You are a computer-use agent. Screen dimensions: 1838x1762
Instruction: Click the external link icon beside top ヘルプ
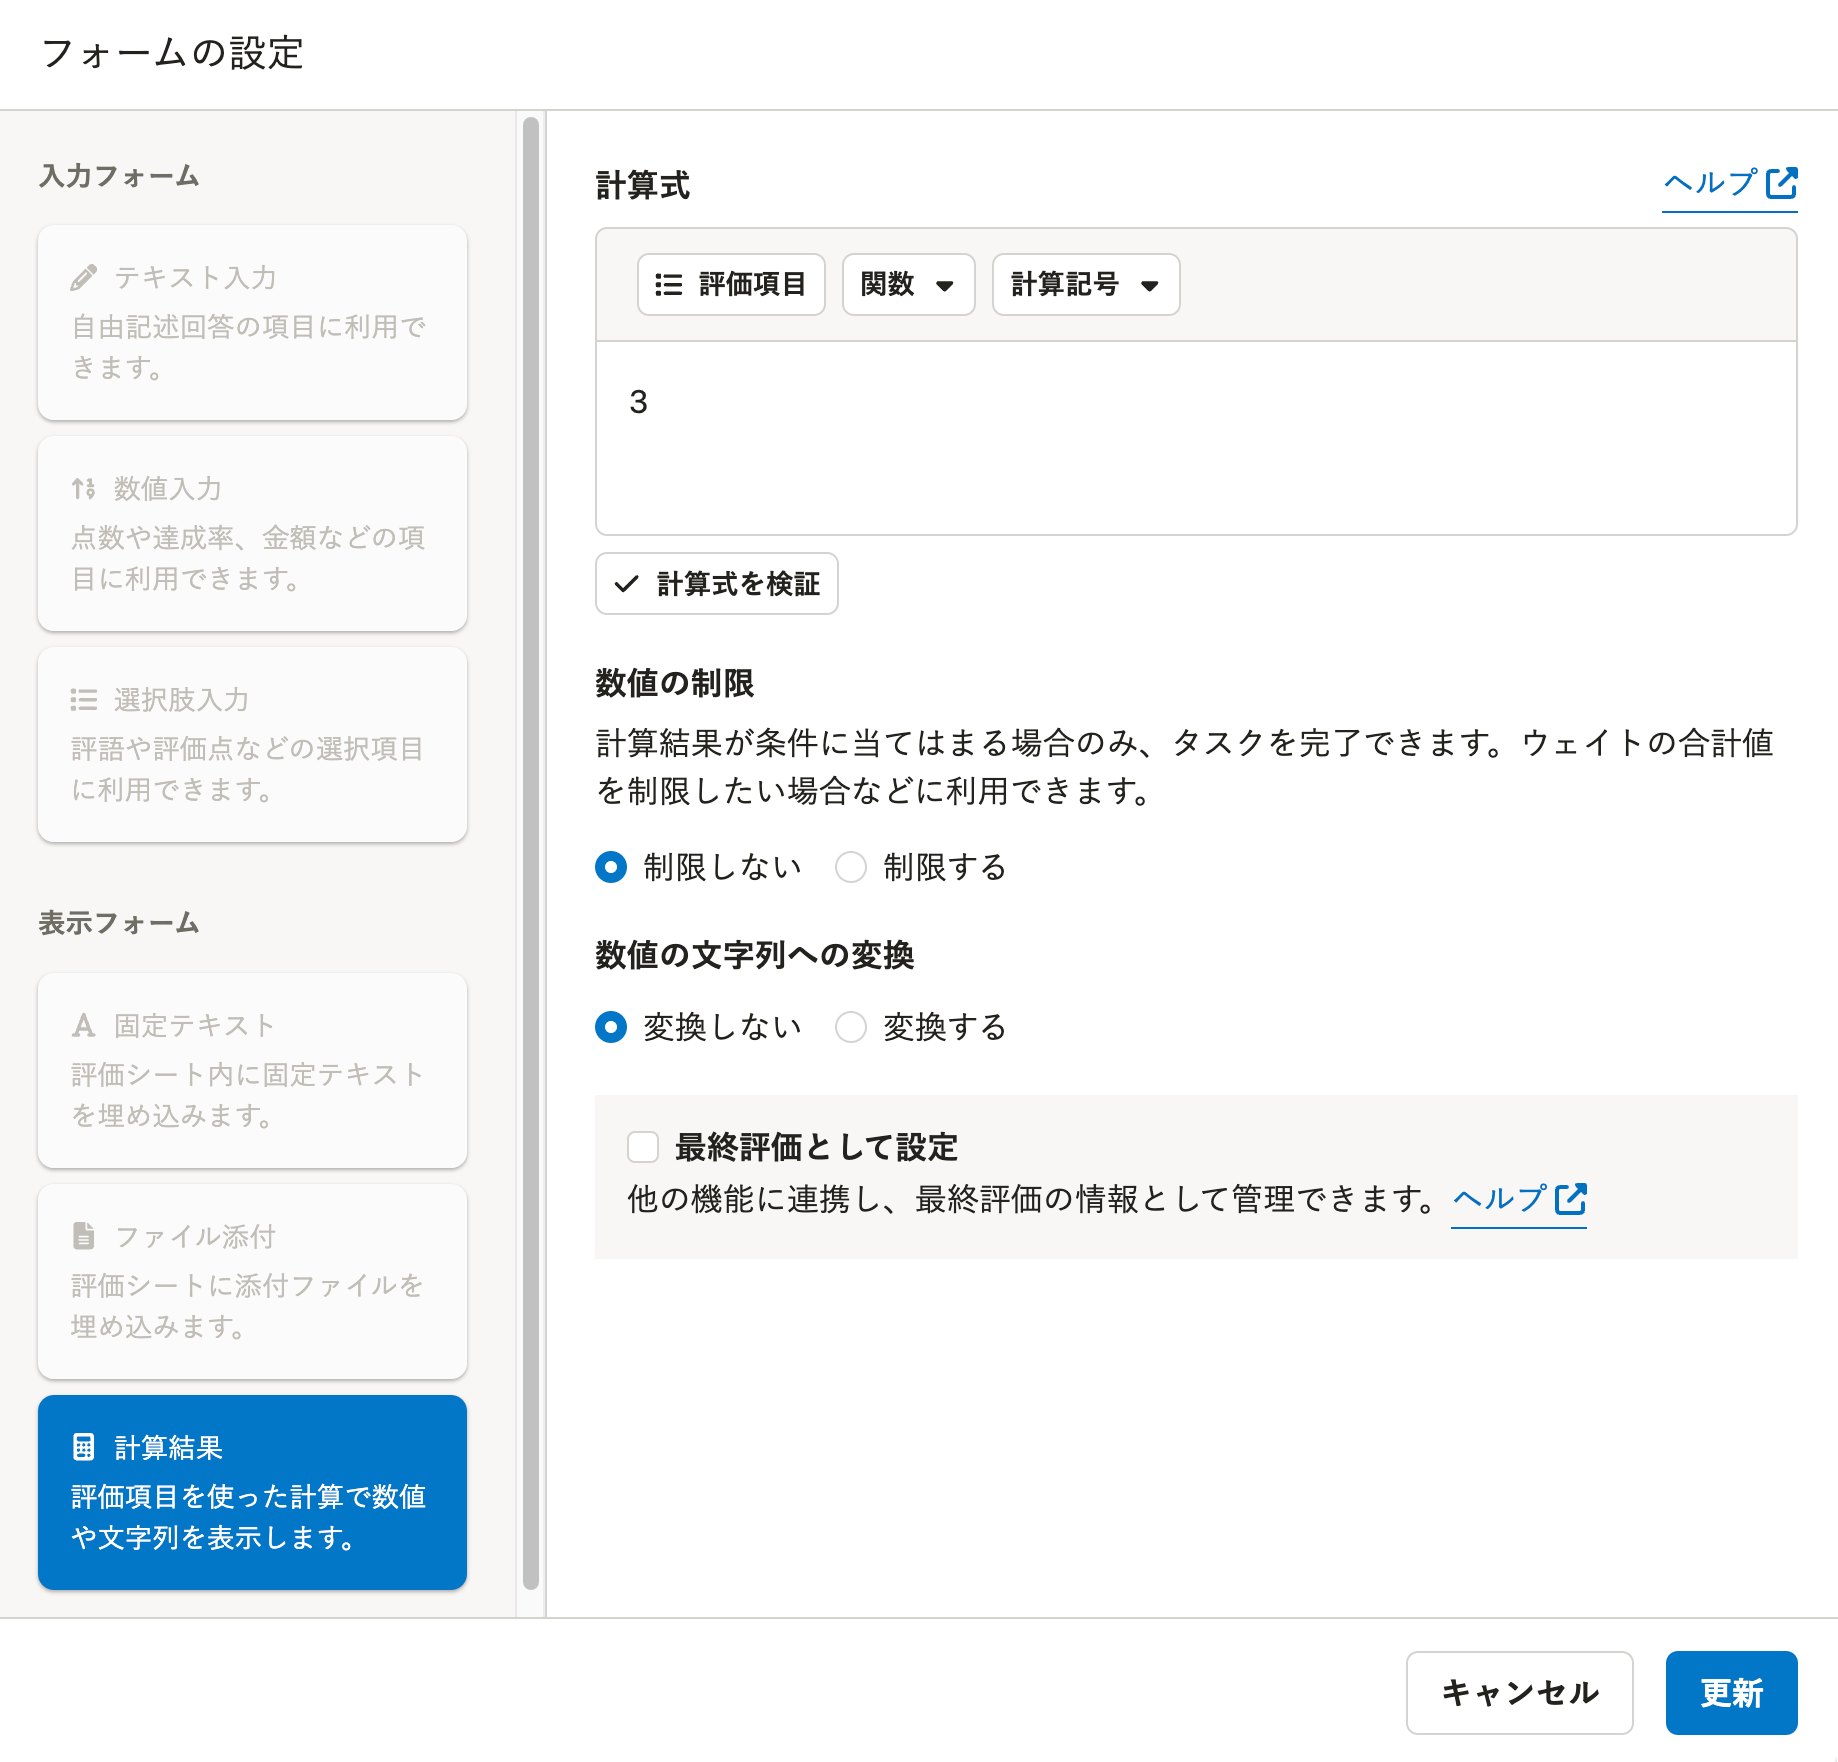pos(1781,183)
